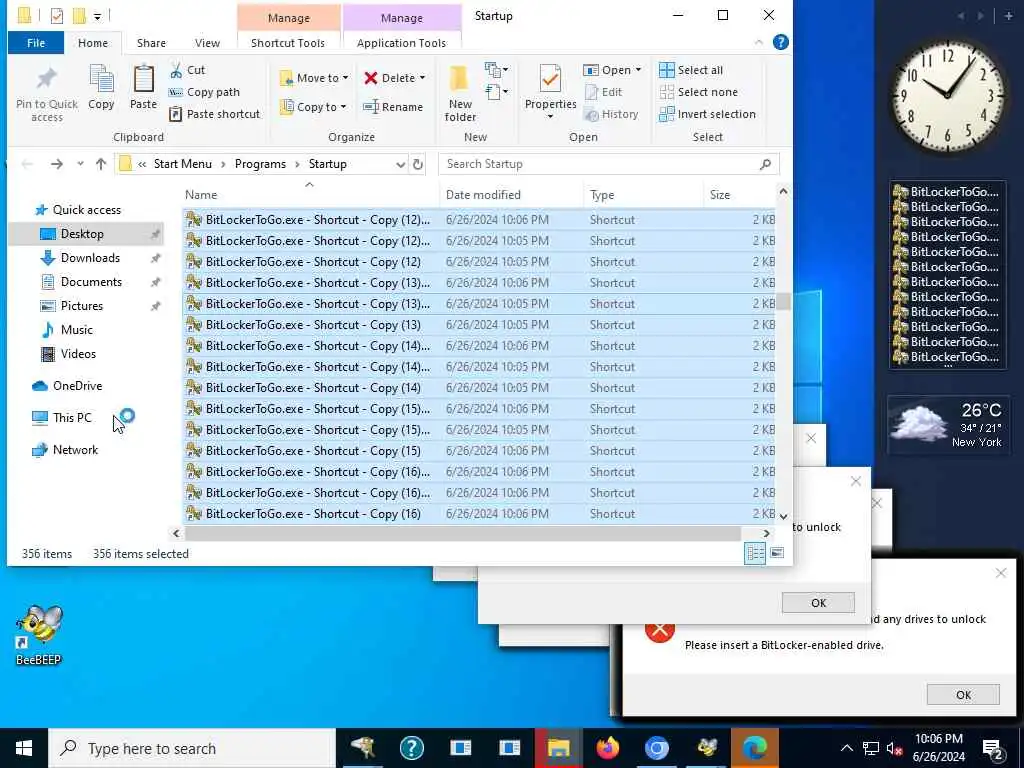Open Microsoft Edge from the taskbar
This screenshot has height=768, width=1024.
click(x=754, y=748)
